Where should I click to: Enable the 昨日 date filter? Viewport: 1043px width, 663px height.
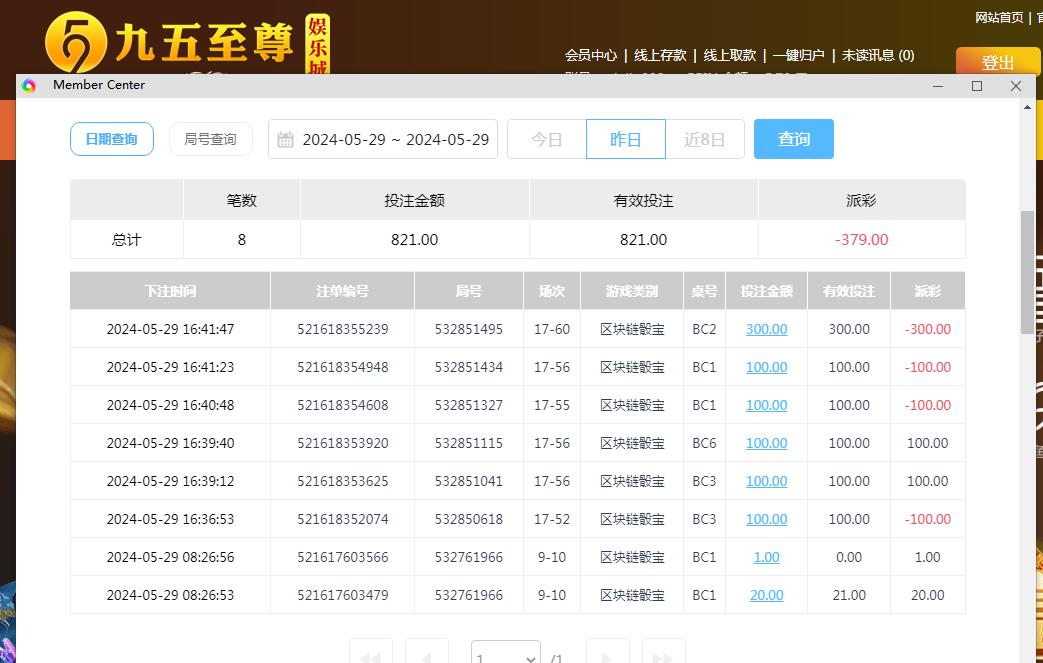pos(625,139)
